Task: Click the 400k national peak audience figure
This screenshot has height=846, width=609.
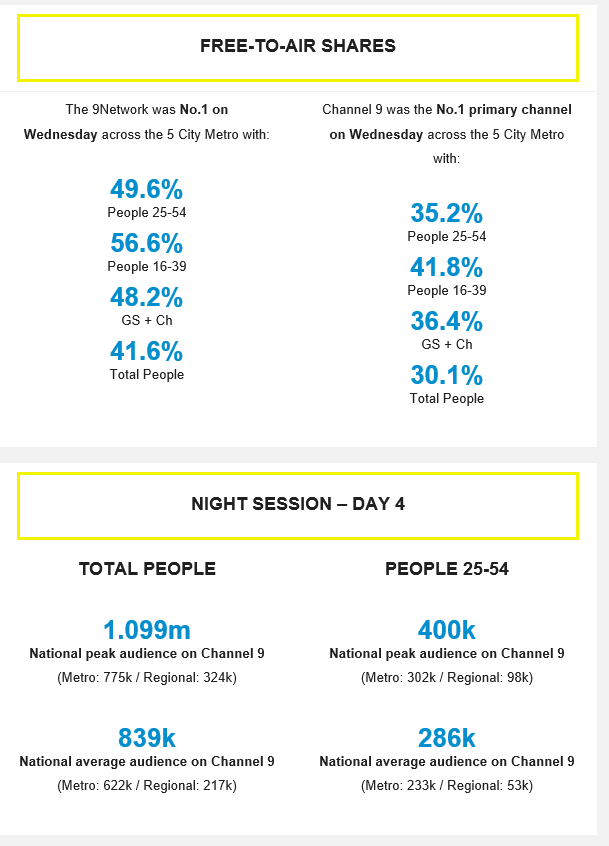Action: pos(447,630)
